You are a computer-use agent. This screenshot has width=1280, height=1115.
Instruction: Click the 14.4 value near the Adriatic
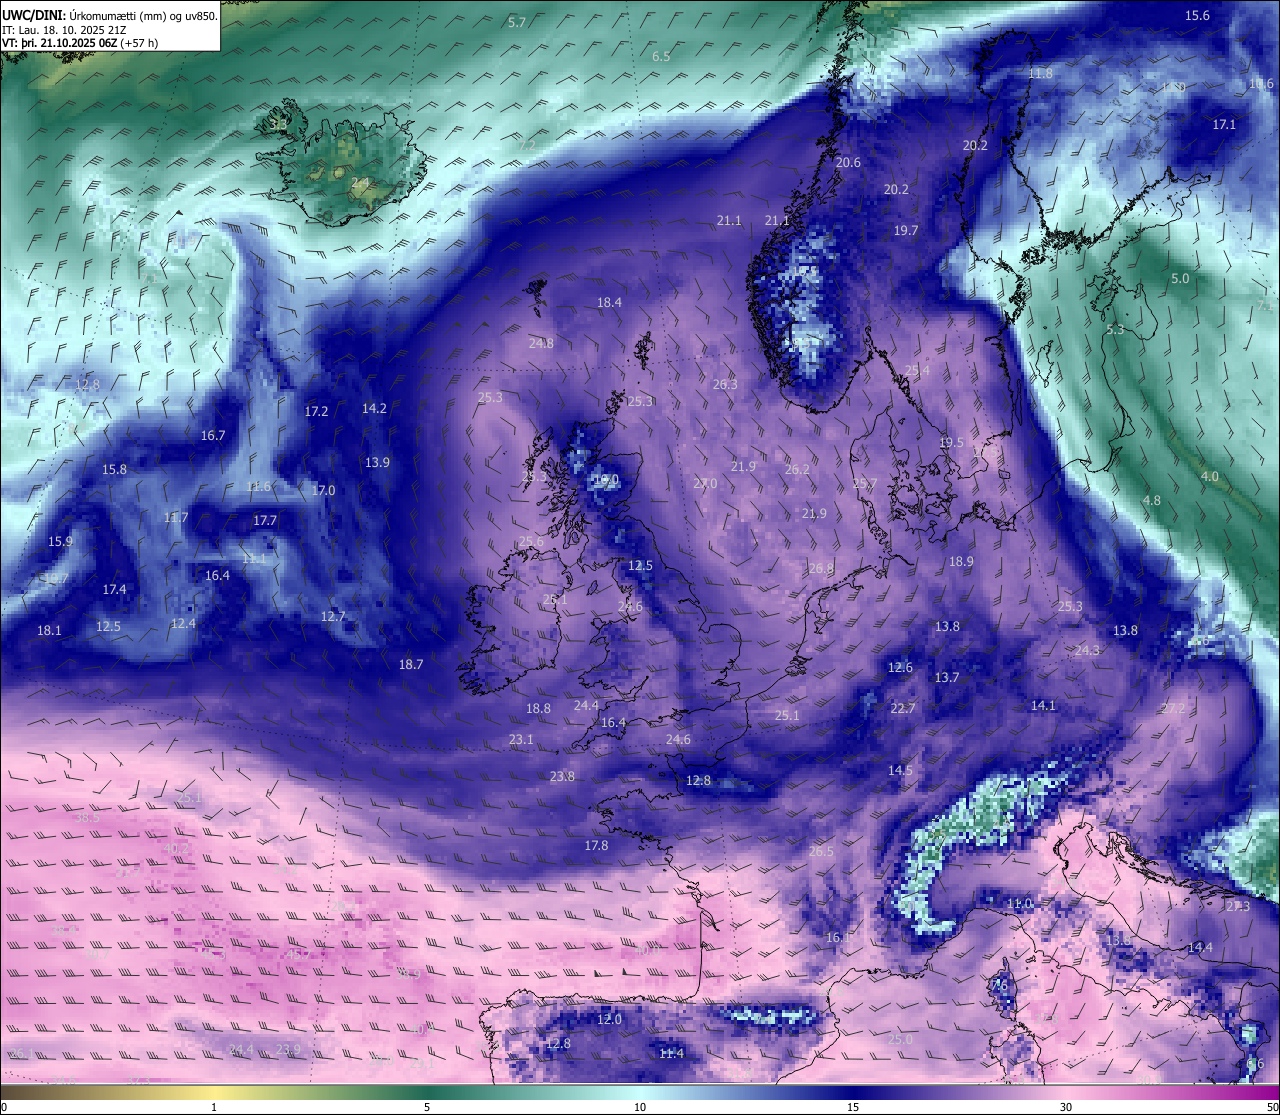click(1200, 947)
